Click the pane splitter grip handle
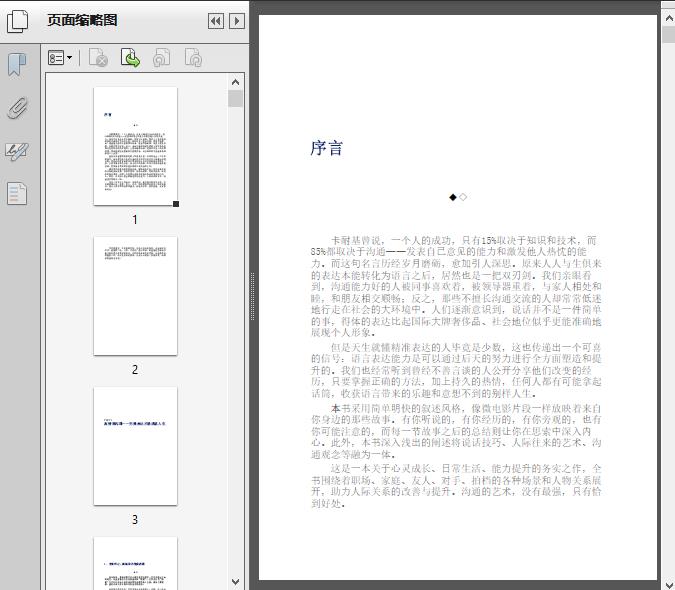Screen dimensions: 675x590 point(253,297)
